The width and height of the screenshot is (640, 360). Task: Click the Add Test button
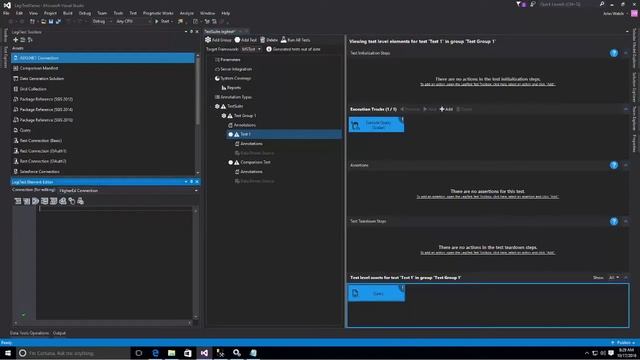246,40
